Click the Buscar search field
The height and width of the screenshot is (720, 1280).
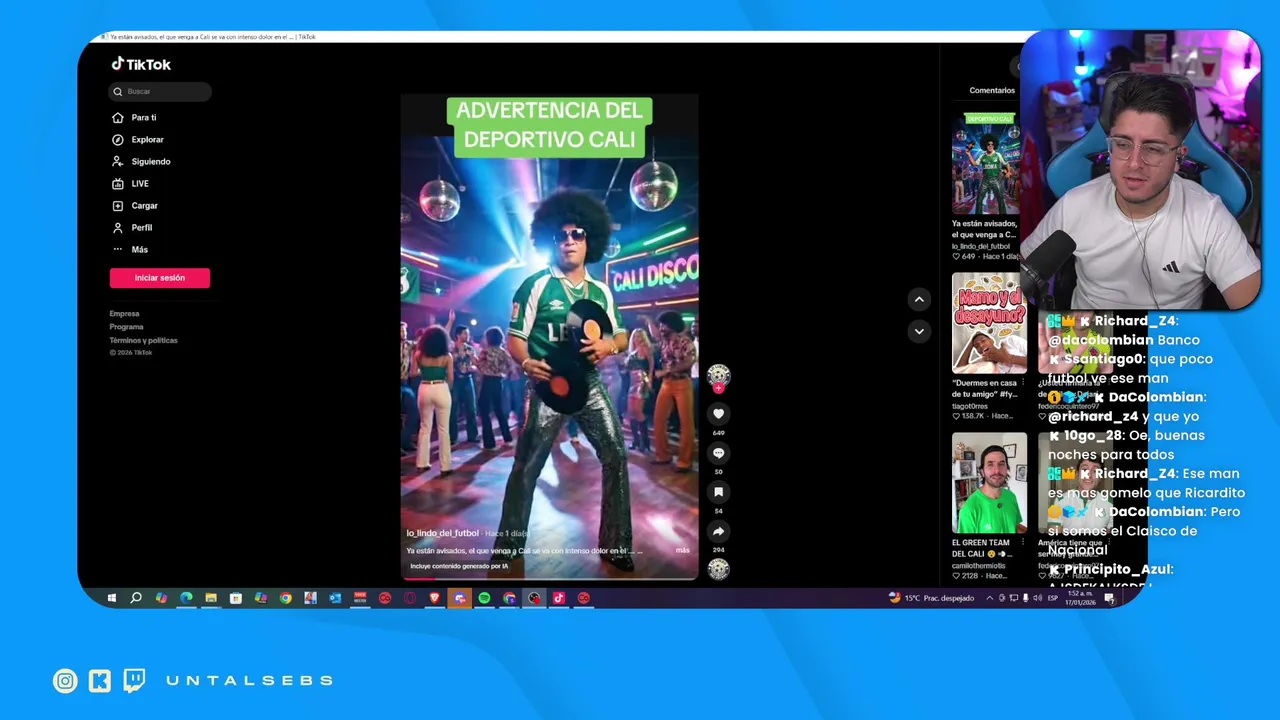pyautogui.click(x=160, y=91)
